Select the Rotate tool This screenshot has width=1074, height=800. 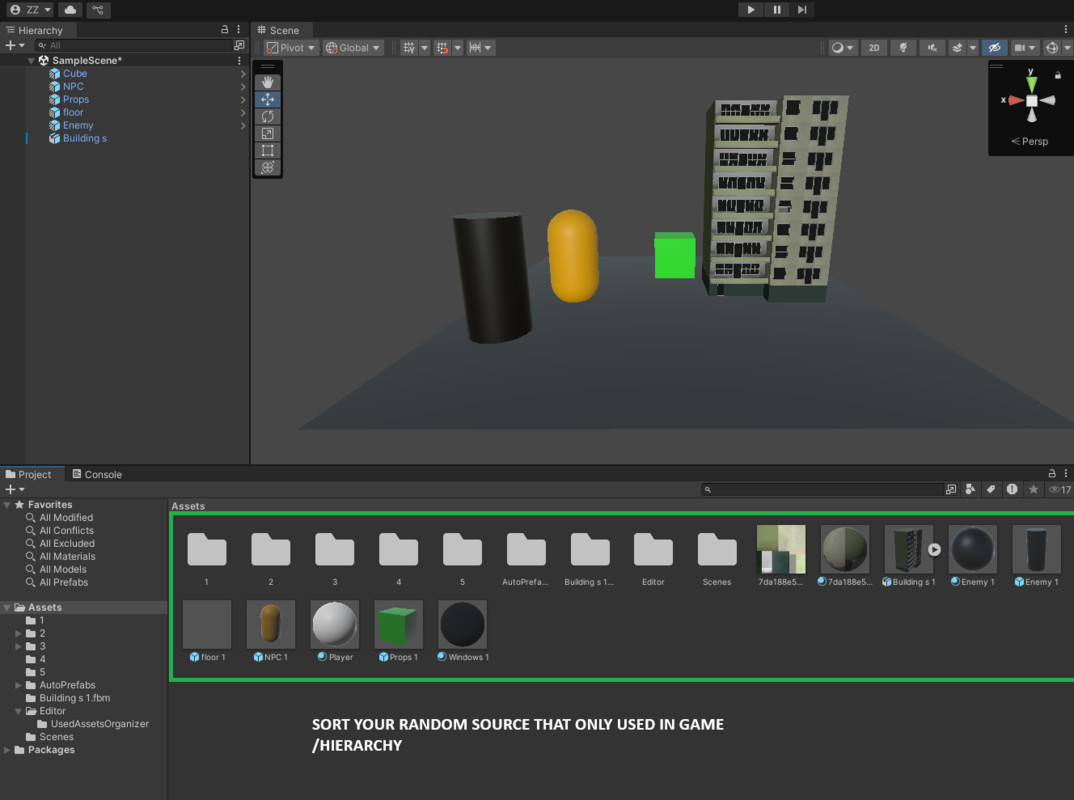pyautogui.click(x=267, y=117)
